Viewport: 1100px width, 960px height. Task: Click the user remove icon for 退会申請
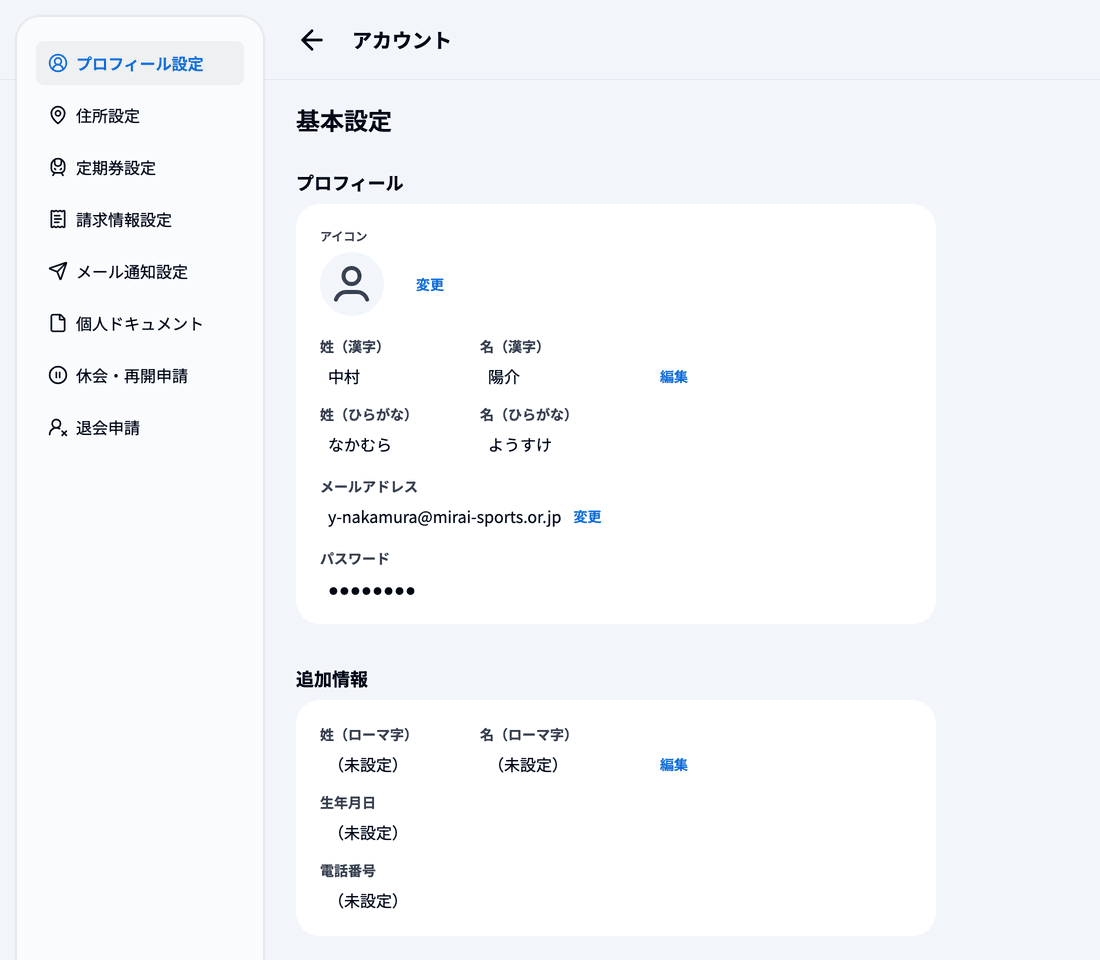click(x=58, y=427)
